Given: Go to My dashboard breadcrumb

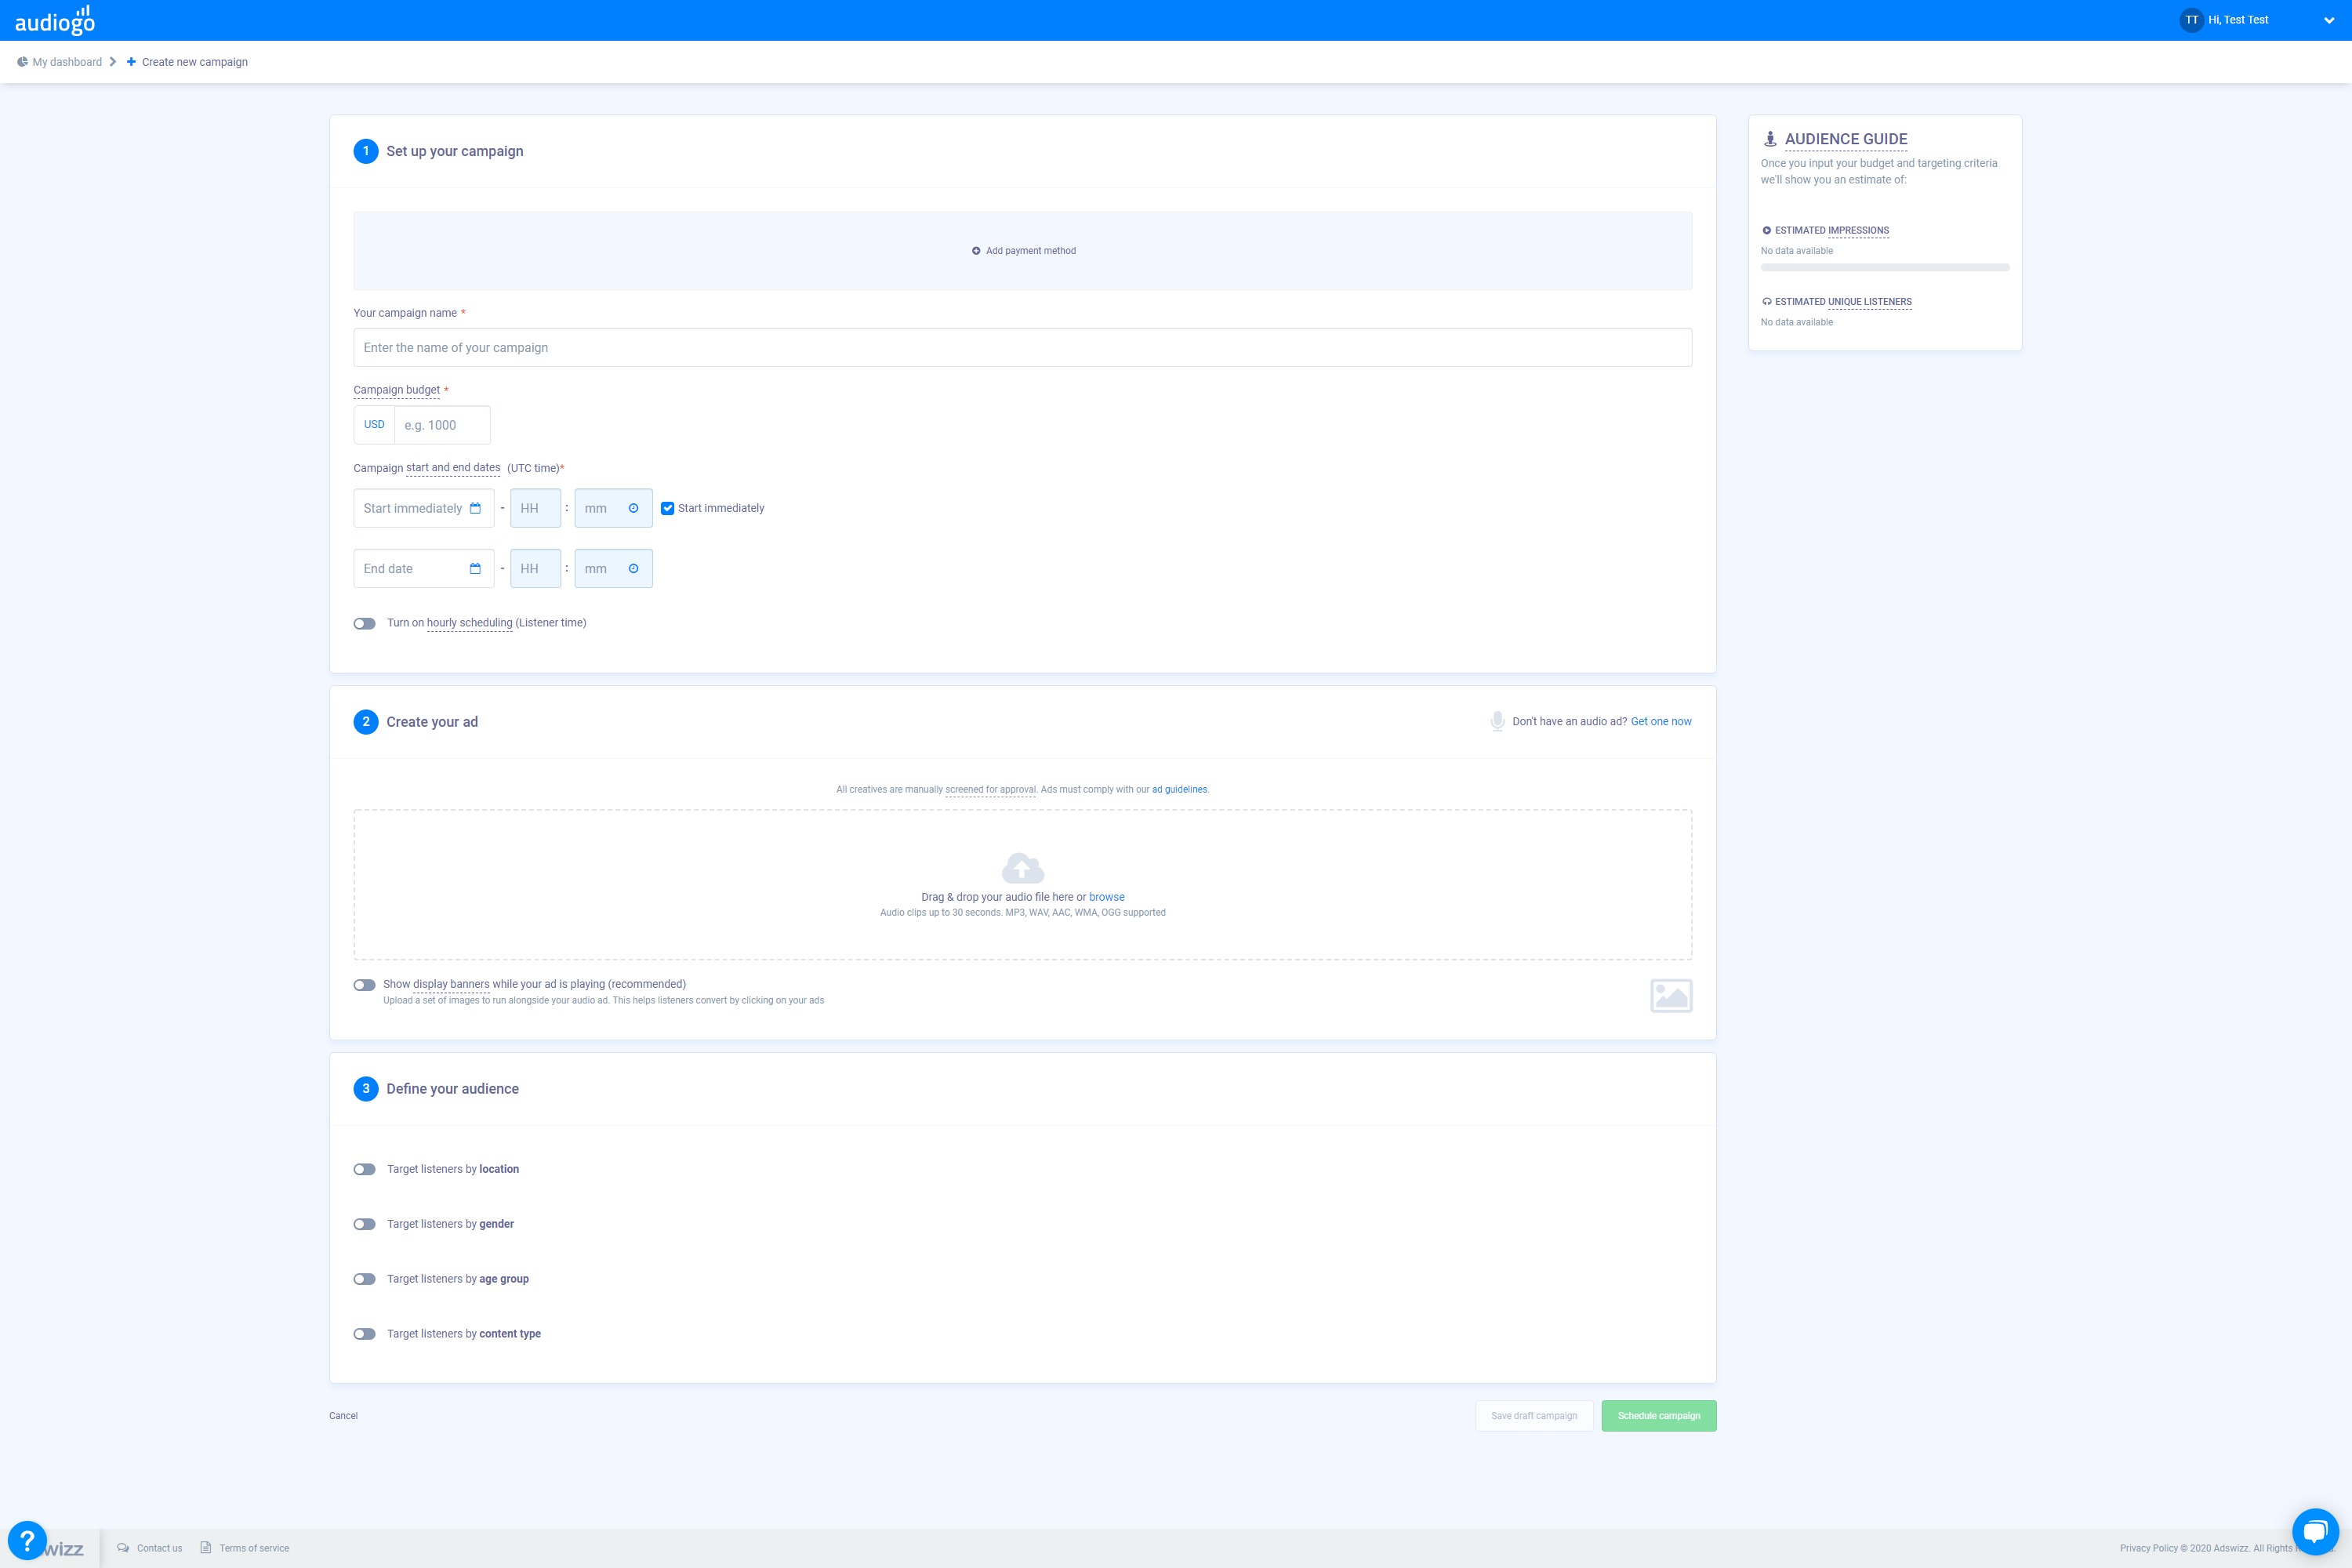Looking at the screenshot, I should (x=66, y=62).
